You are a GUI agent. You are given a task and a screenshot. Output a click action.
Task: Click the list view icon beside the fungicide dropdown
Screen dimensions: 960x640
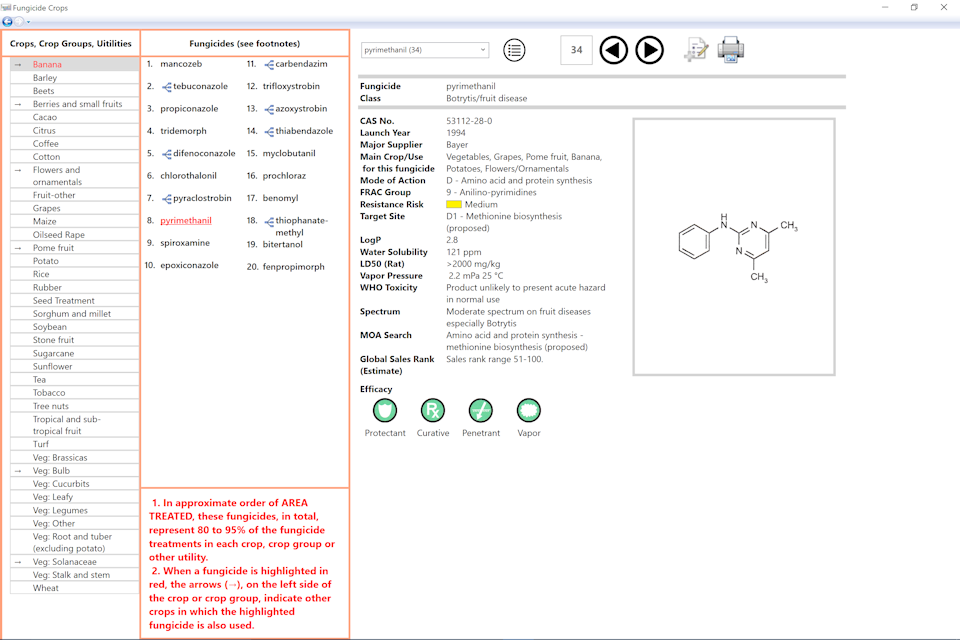514,49
